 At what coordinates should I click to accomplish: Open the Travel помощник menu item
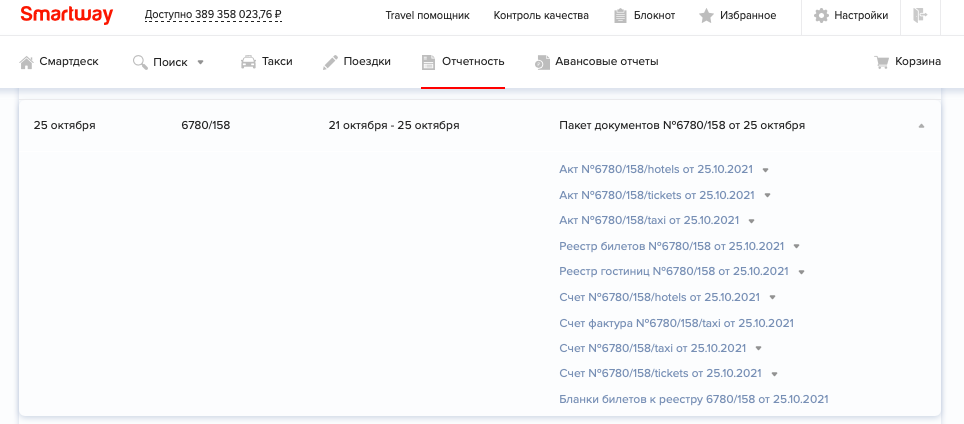[x=427, y=16]
